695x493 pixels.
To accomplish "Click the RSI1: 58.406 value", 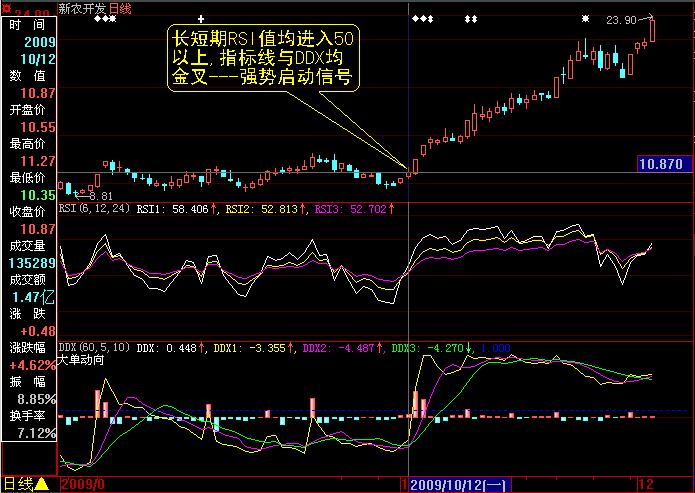I will tap(172, 209).
